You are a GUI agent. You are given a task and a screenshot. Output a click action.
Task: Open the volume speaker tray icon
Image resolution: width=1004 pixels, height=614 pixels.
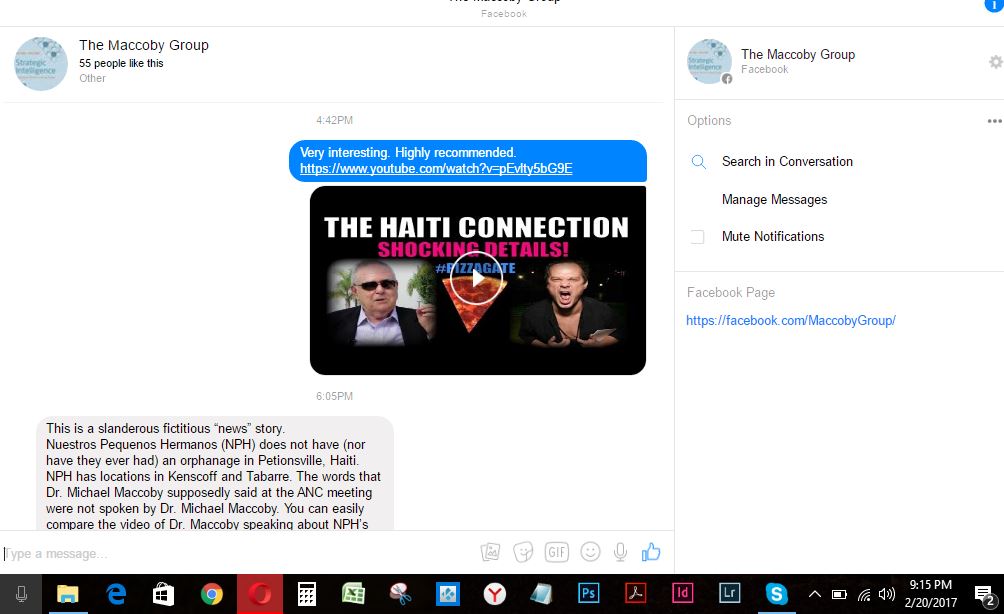[x=887, y=594]
